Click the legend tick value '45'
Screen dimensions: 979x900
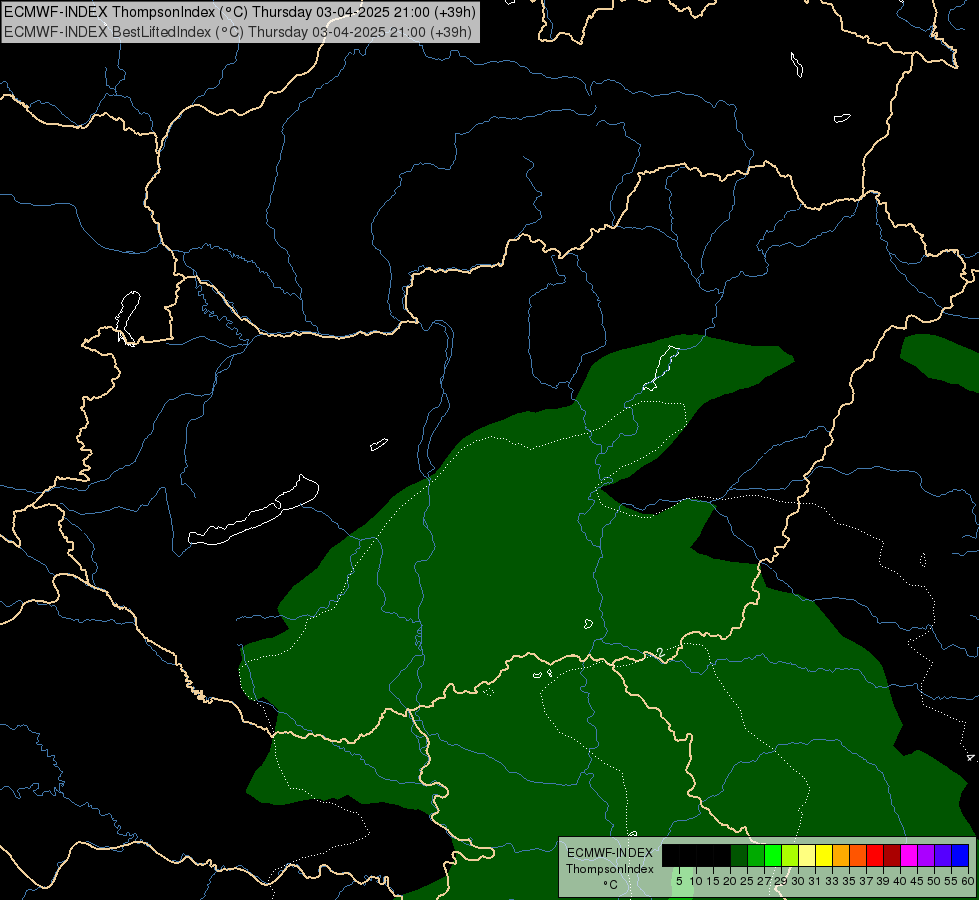pos(917,881)
